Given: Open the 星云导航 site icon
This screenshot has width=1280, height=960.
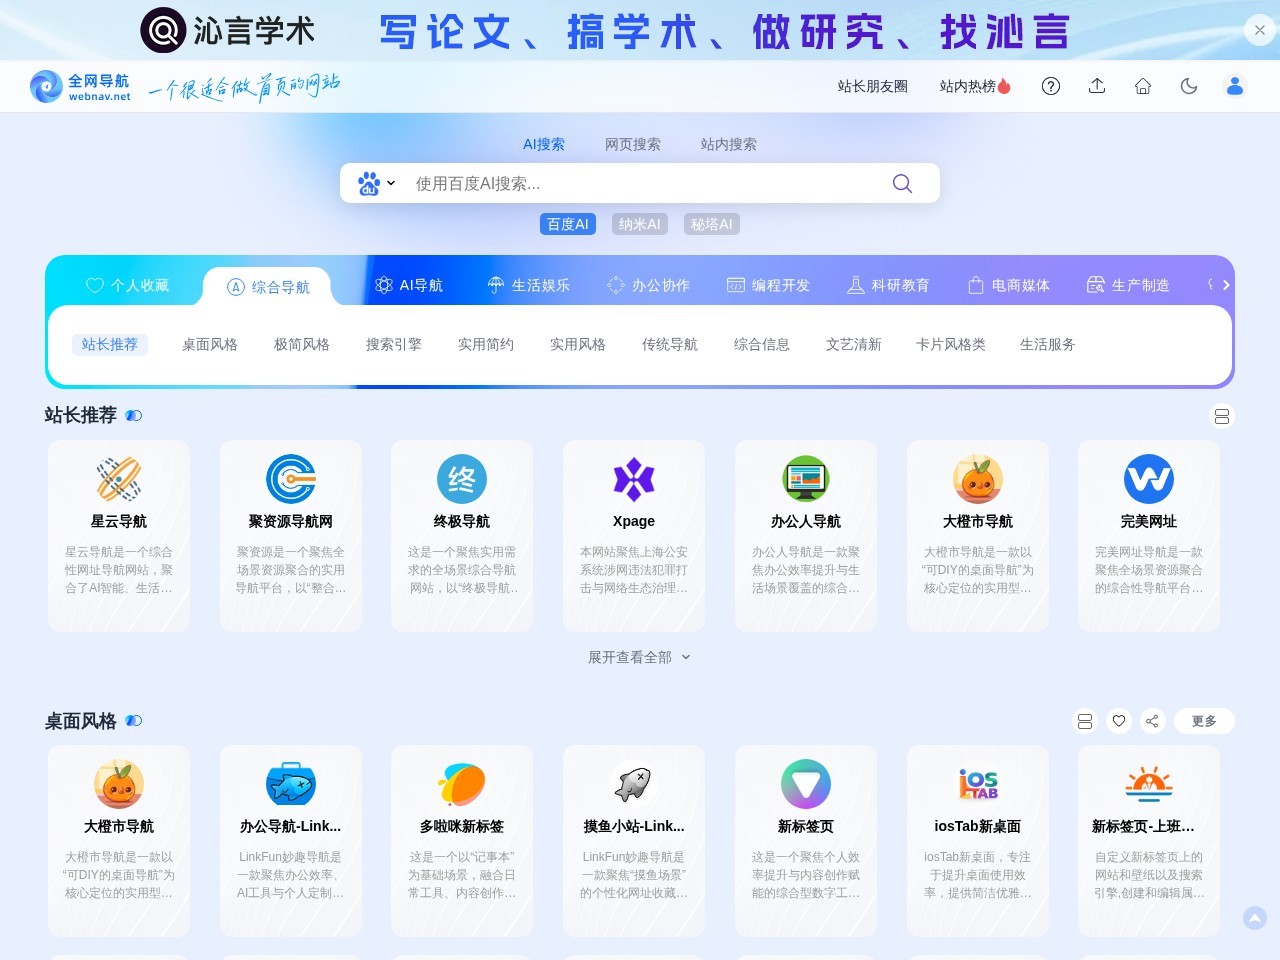Looking at the screenshot, I should (119, 479).
